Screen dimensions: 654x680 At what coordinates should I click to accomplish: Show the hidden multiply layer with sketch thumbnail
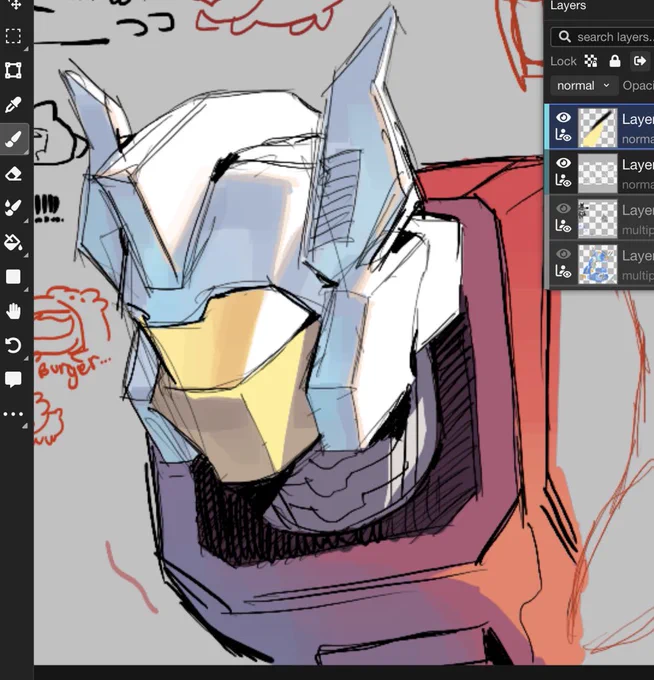coord(563,209)
